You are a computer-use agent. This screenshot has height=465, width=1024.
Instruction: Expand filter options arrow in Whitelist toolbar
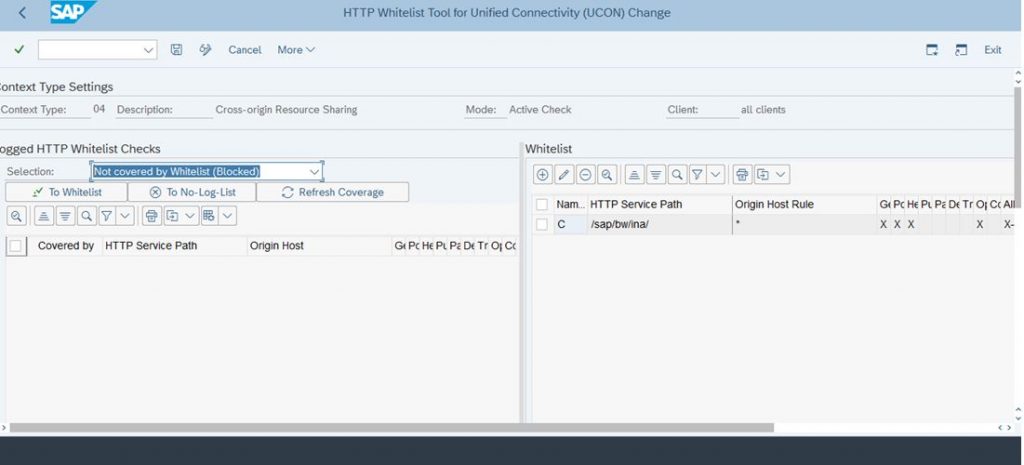point(716,174)
